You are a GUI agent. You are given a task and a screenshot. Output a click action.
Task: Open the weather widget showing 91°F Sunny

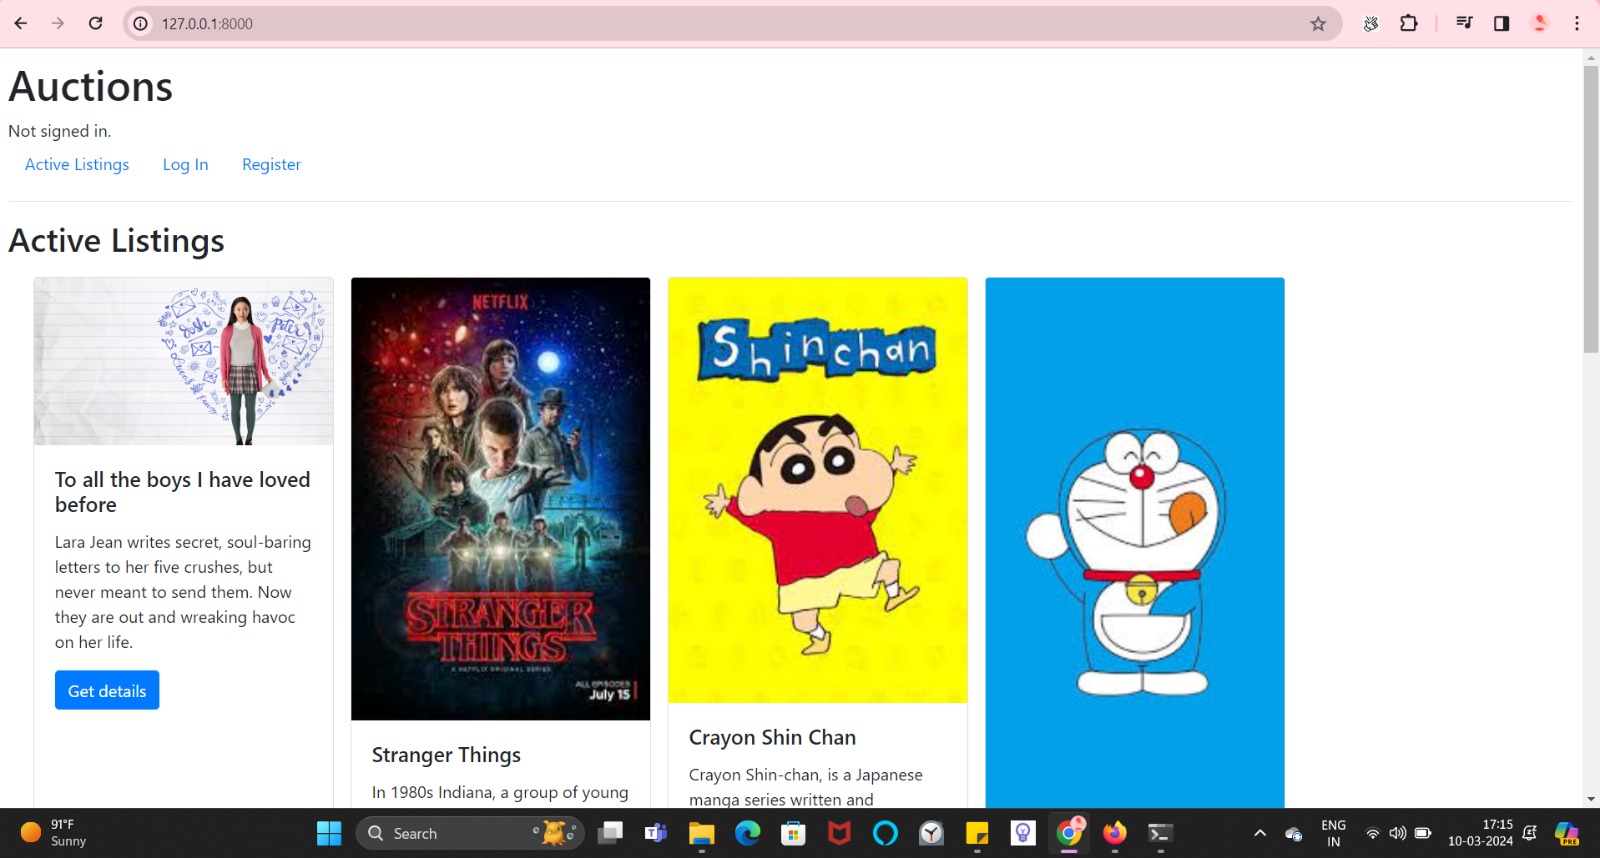click(55, 833)
